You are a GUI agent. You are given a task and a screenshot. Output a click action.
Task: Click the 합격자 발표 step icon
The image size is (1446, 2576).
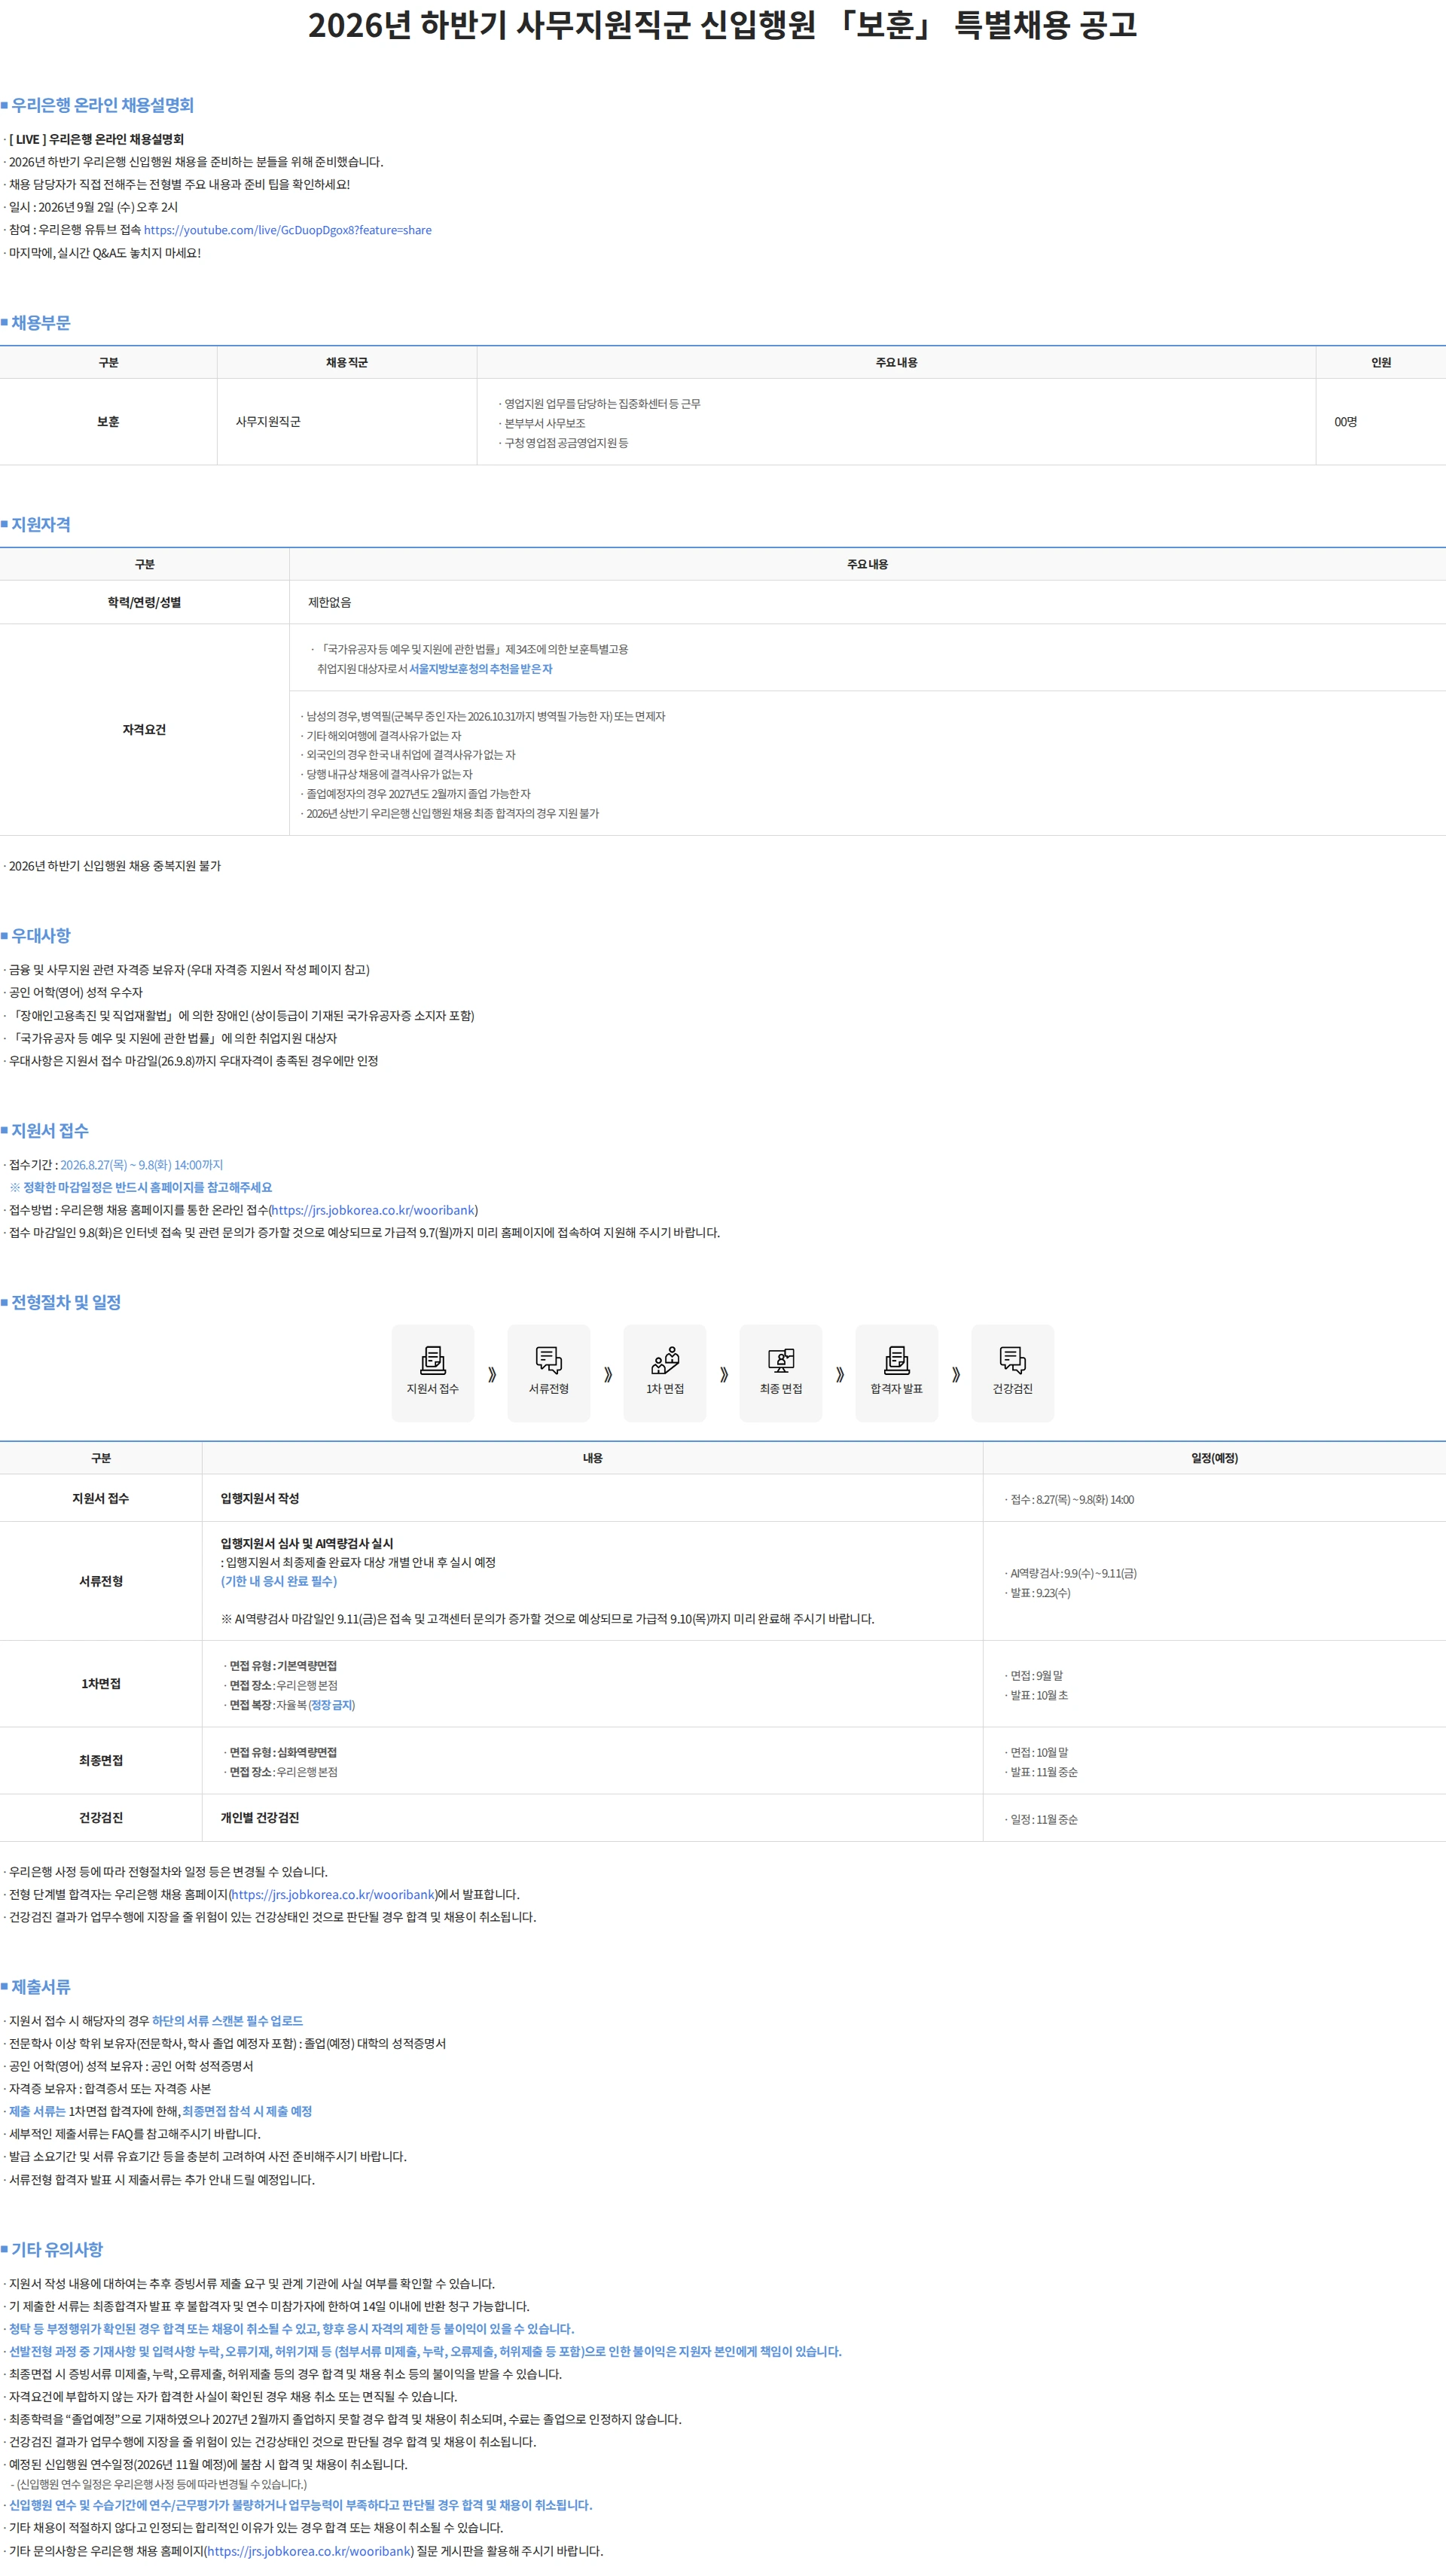[897, 1372]
